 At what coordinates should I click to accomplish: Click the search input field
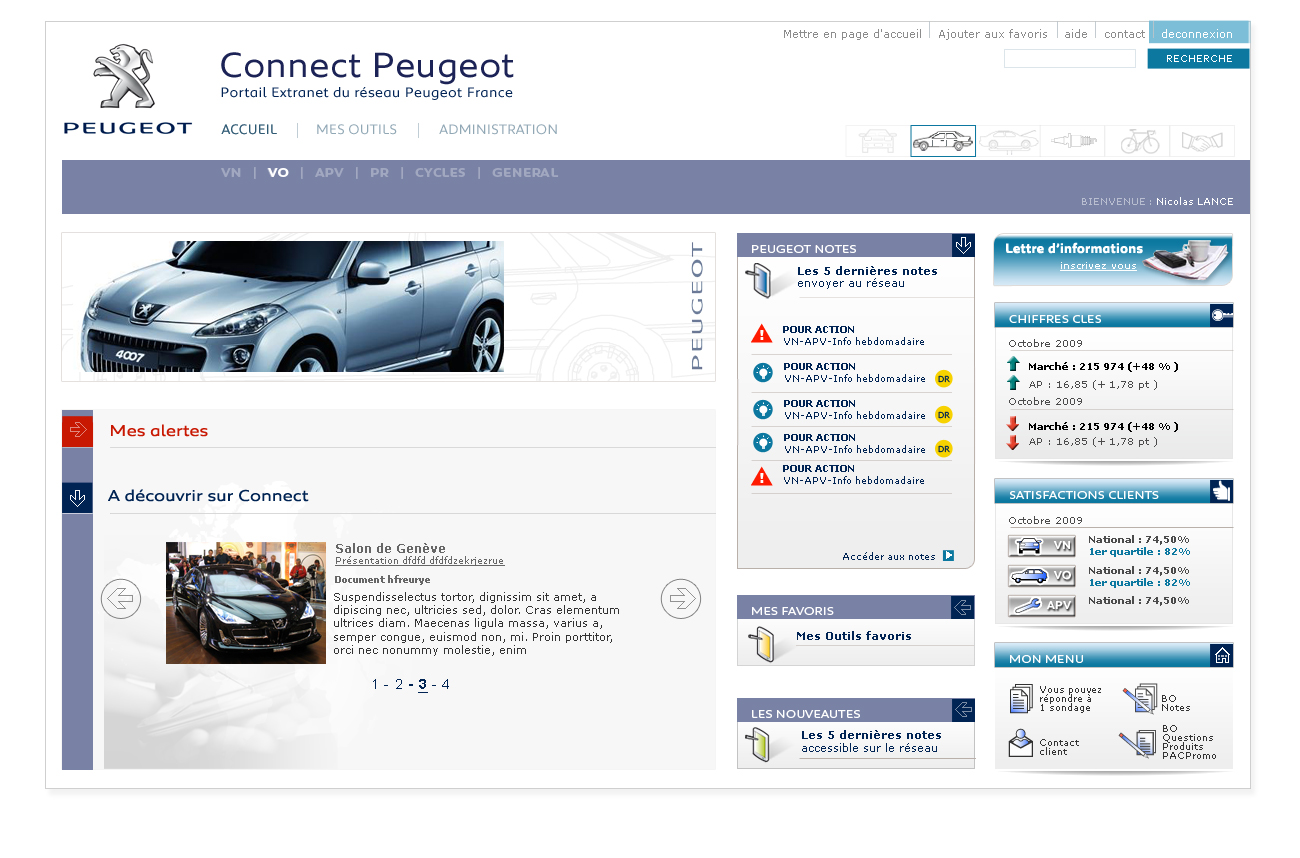pyautogui.click(x=1069, y=59)
